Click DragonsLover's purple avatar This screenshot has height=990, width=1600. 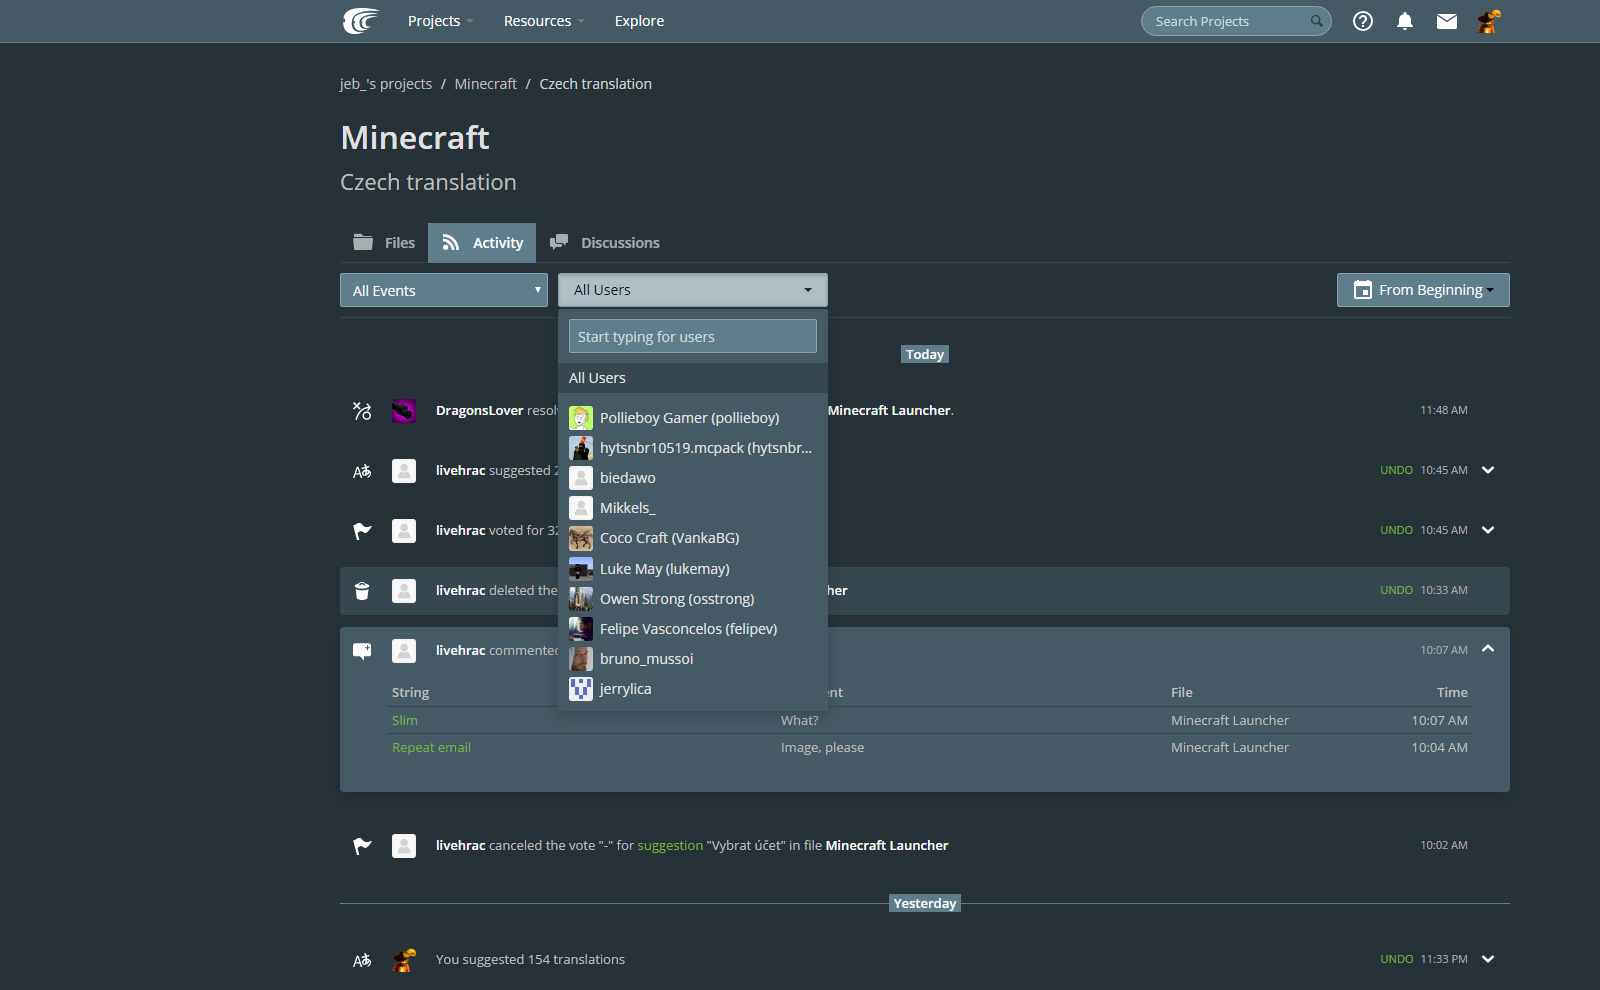[x=404, y=411]
